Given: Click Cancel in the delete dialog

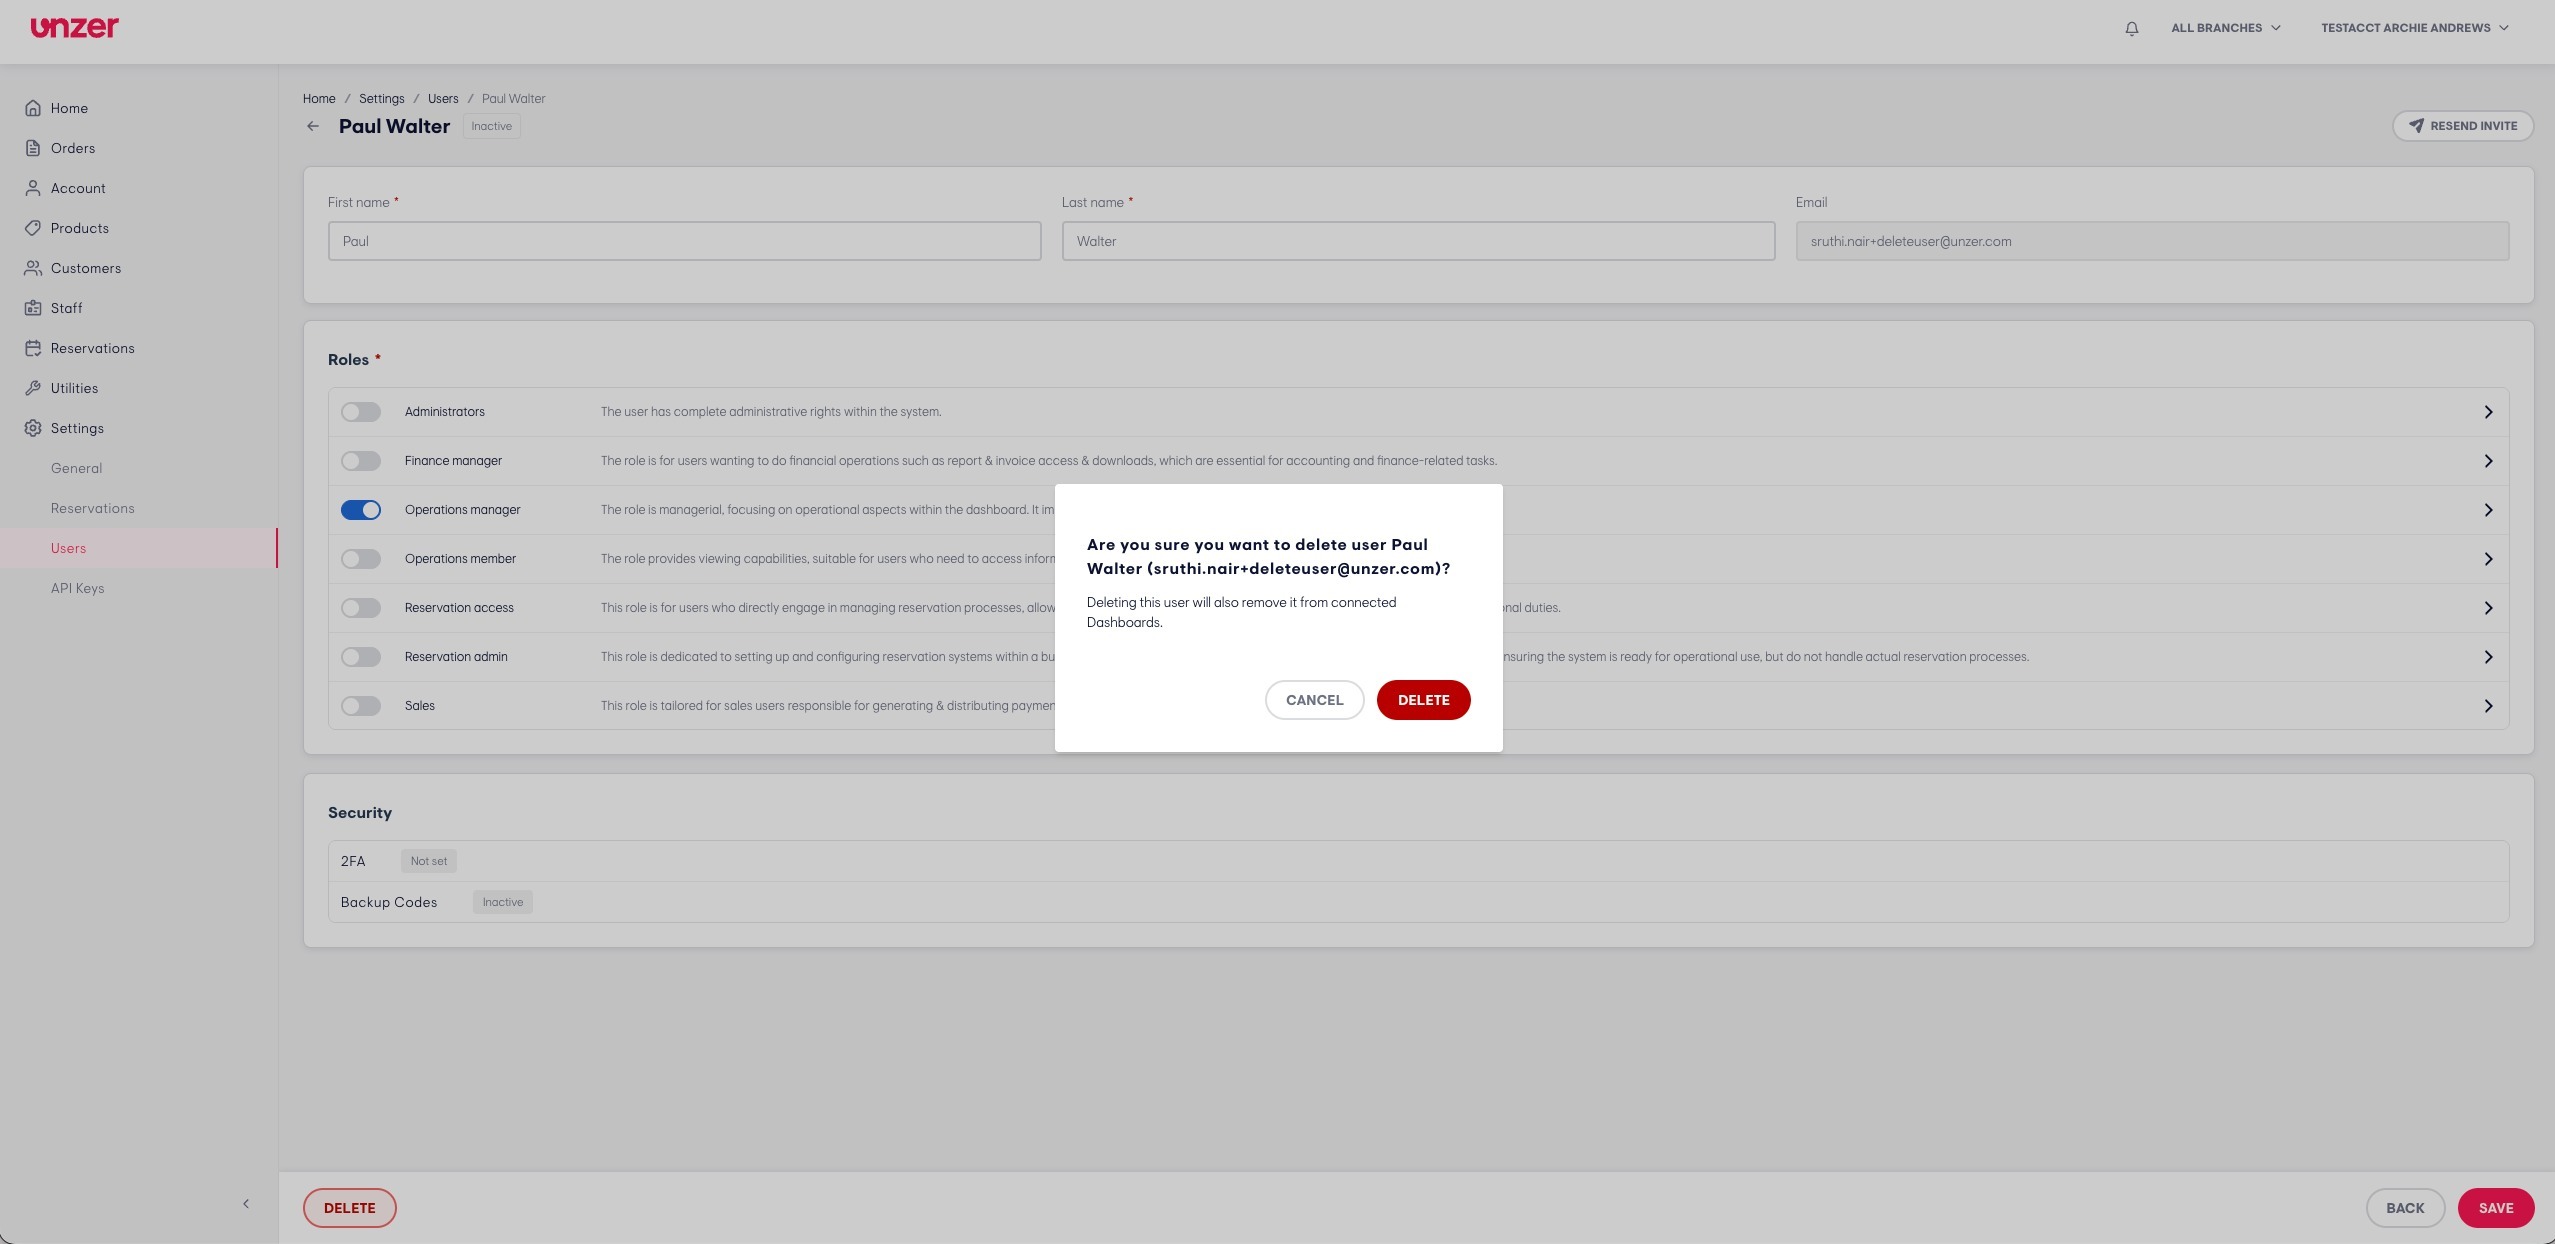Looking at the screenshot, I should click(1314, 700).
